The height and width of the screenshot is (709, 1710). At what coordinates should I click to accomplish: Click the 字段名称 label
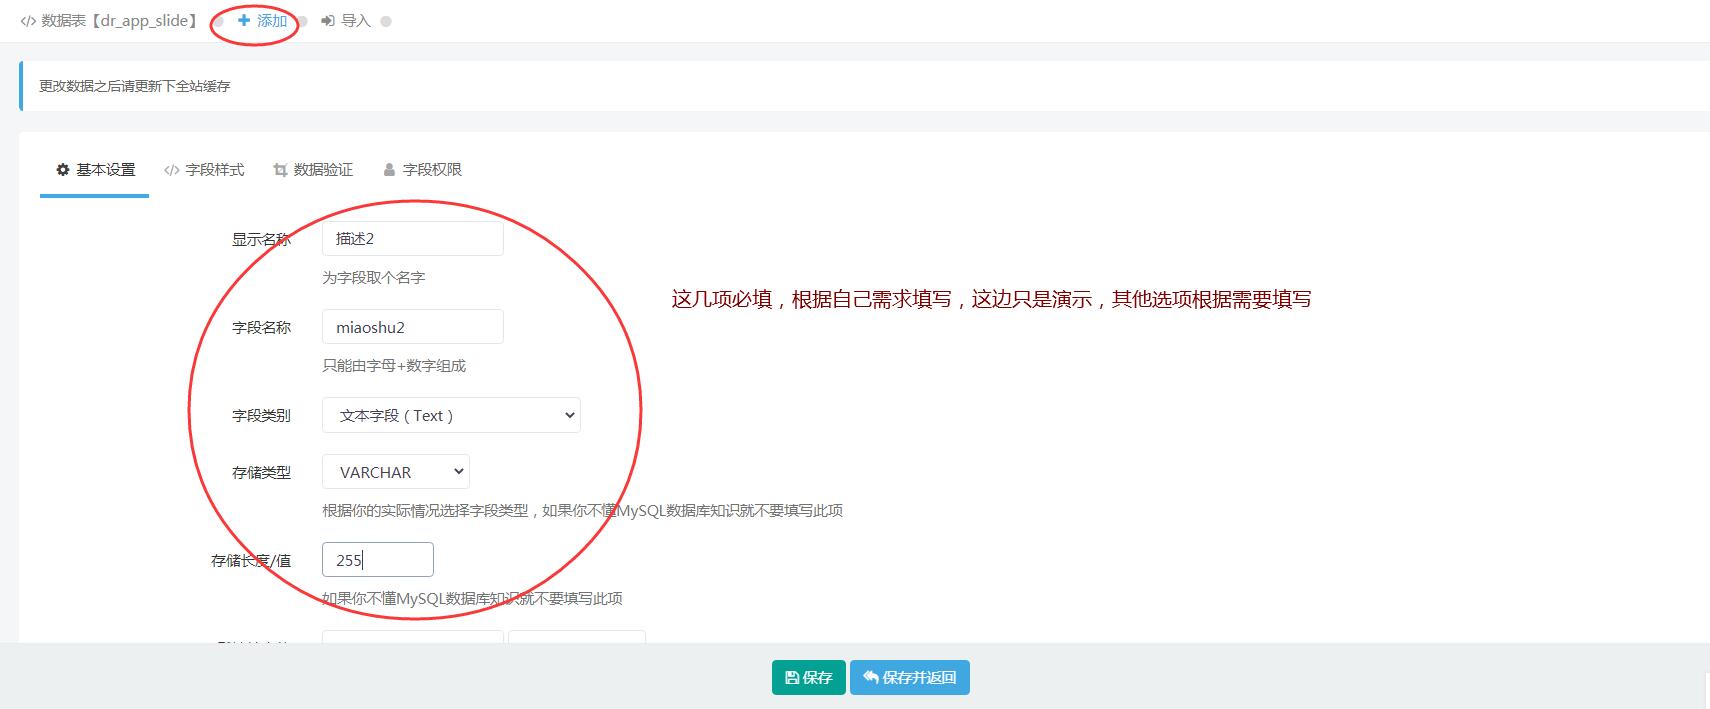pos(261,327)
